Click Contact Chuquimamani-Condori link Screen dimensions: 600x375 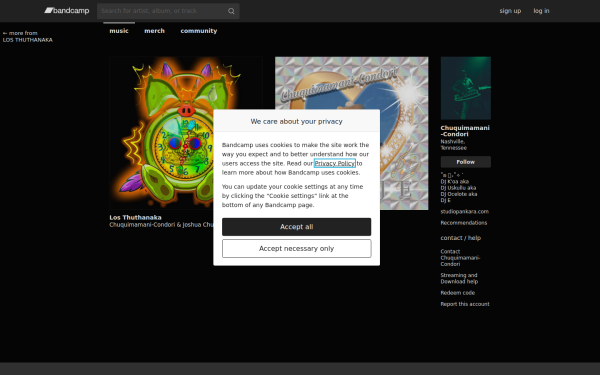(460, 258)
